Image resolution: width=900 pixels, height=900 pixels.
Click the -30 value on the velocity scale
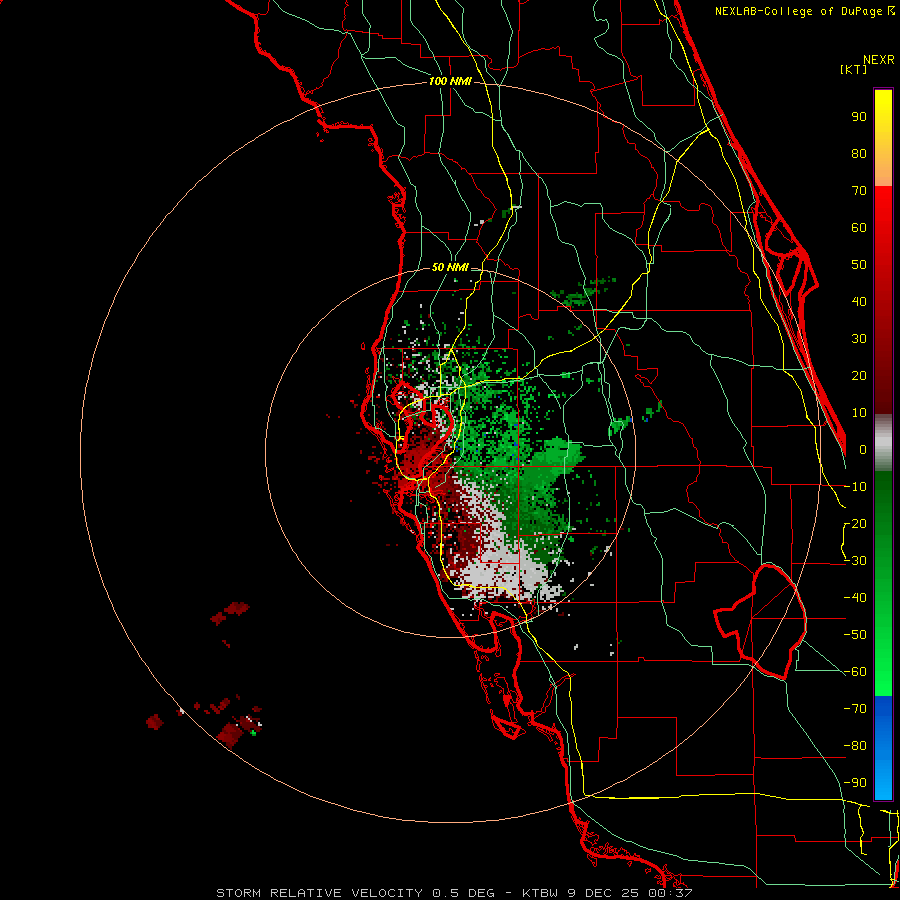855,561
